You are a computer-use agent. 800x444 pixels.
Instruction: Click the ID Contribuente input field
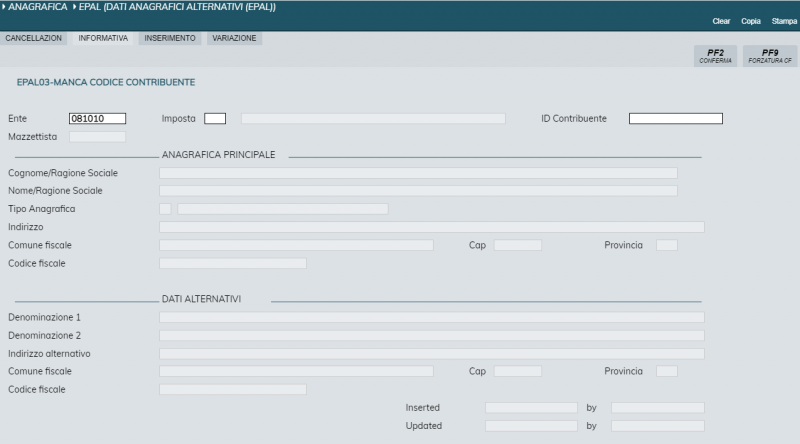pyautogui.click(x=675, y=119)
